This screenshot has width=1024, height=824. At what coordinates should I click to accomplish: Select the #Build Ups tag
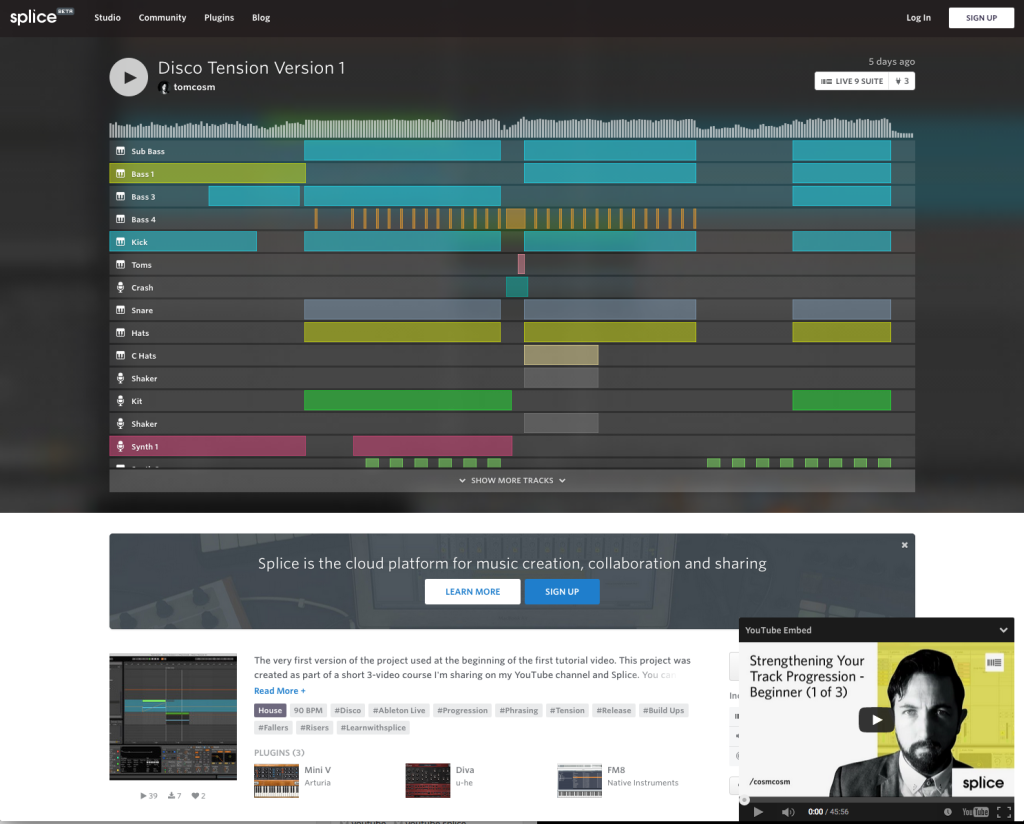[x=664, y=710]
